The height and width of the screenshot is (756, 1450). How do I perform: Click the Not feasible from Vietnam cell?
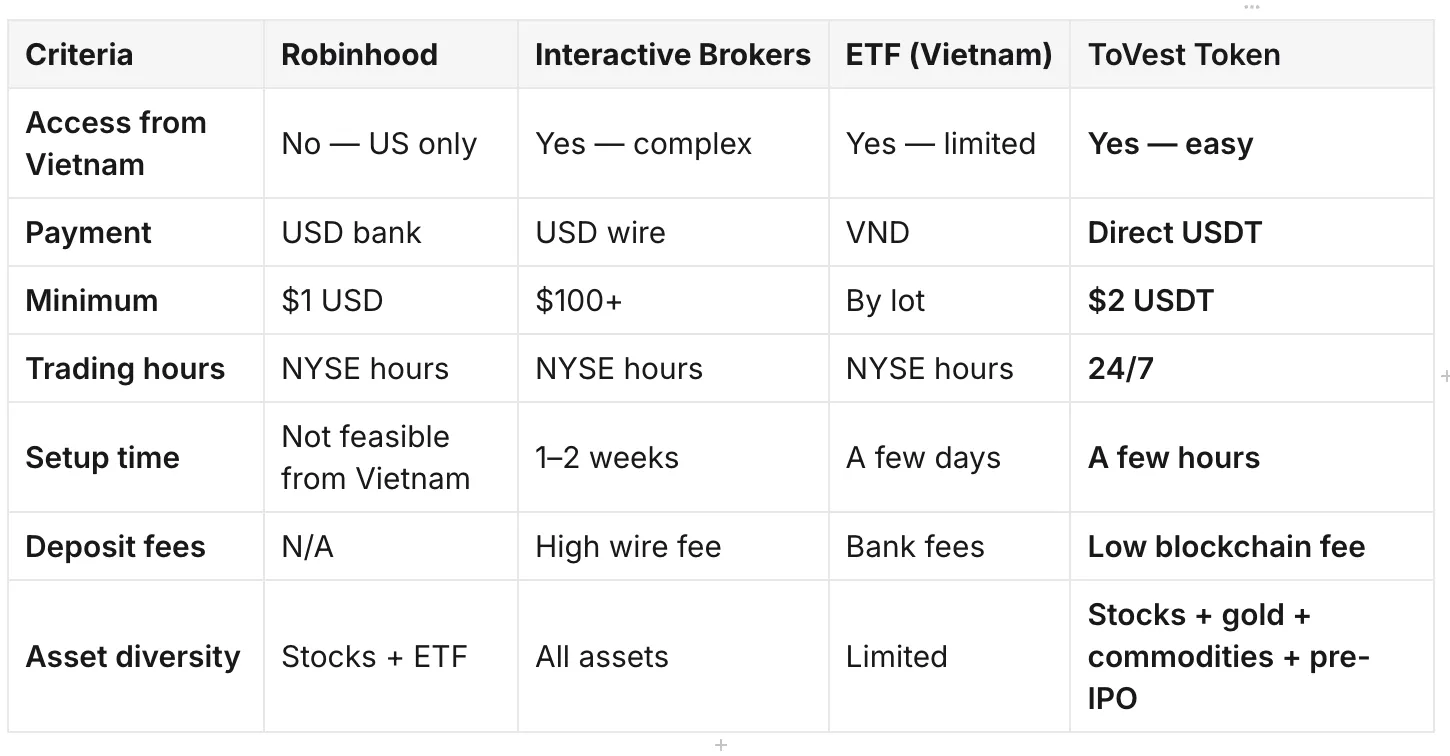coord(391,457)
